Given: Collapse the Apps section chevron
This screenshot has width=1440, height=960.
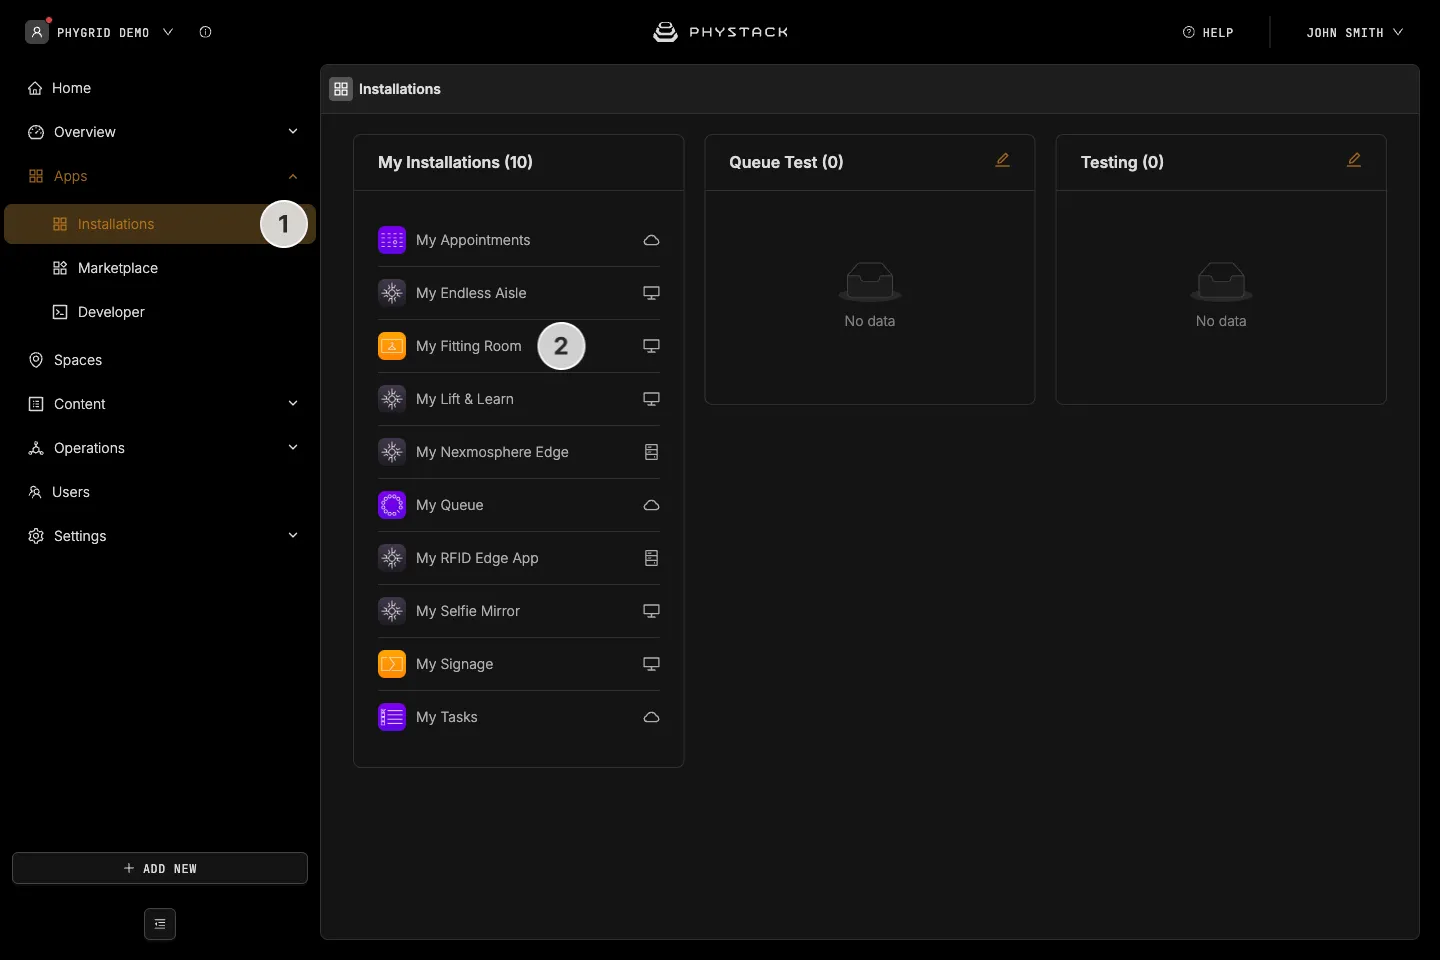Looking at the screenshot, I should pyautogui.click(x=293, y=176).
